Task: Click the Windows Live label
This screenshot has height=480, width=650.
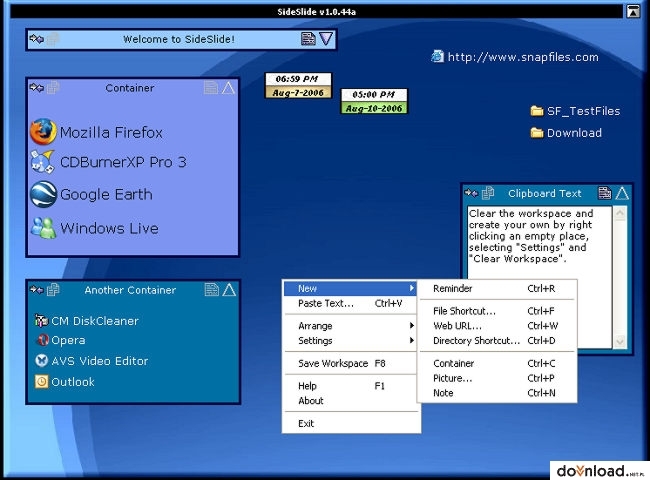Action: pos(109,228)
